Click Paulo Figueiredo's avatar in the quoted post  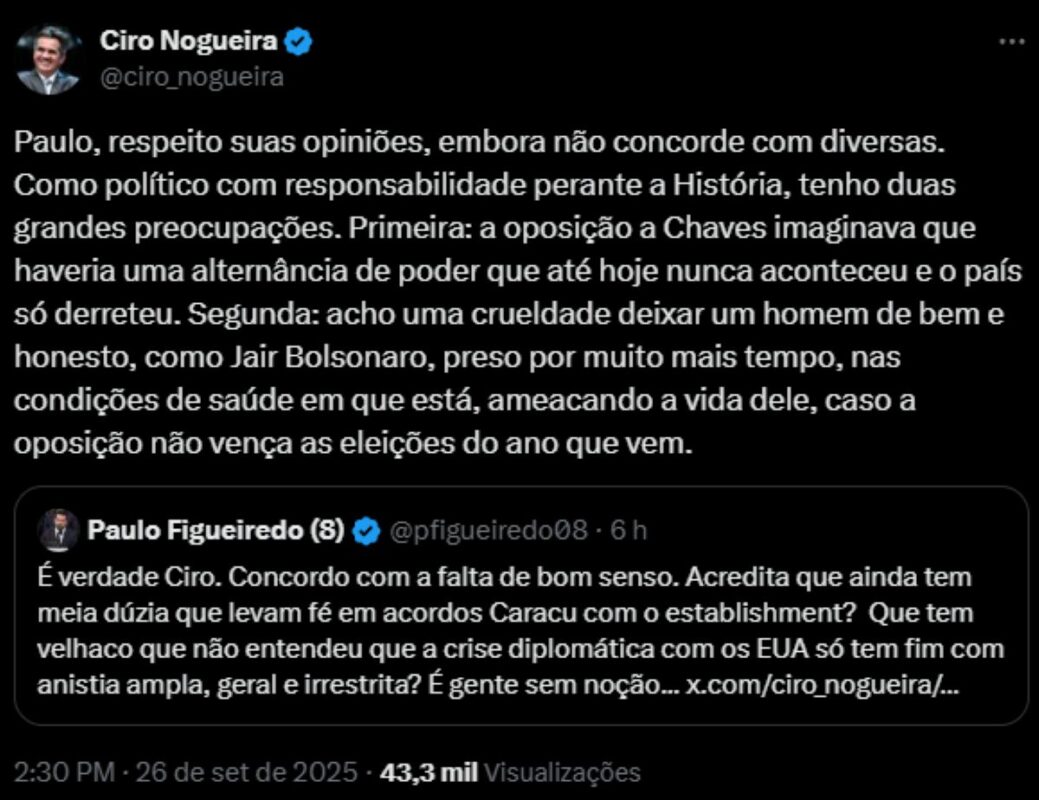point(59,530)
